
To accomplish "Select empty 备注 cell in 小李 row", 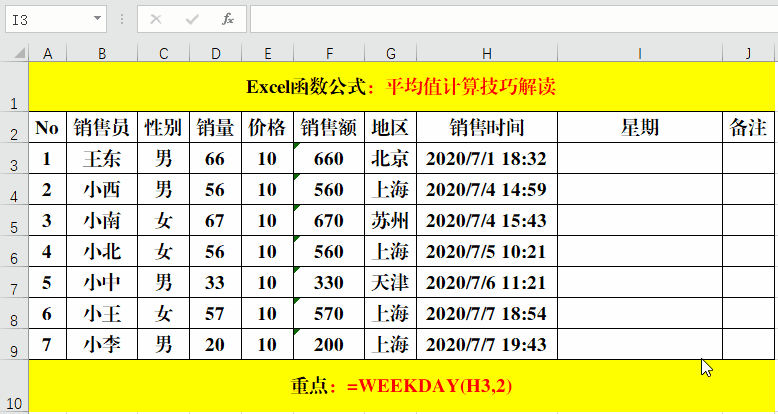I will (748, 344).
